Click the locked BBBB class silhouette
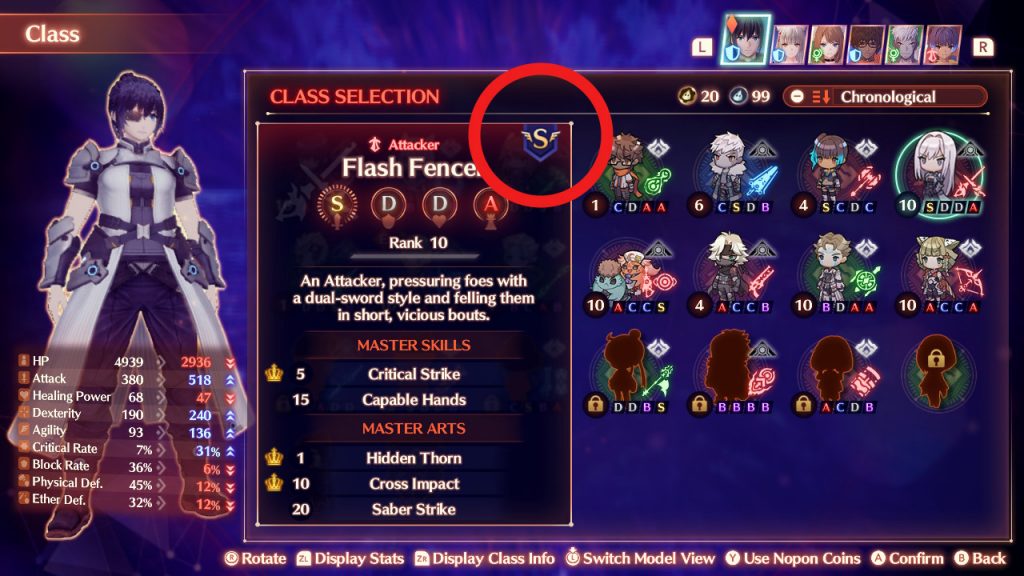This screenshot has width=1024, height=576. pyautogui.click(x=735, y=374)
